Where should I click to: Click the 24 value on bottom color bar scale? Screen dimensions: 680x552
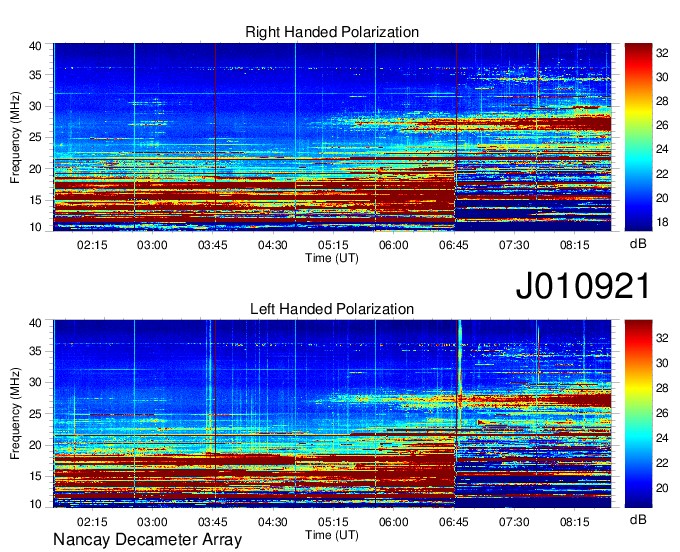click(662, 438)
